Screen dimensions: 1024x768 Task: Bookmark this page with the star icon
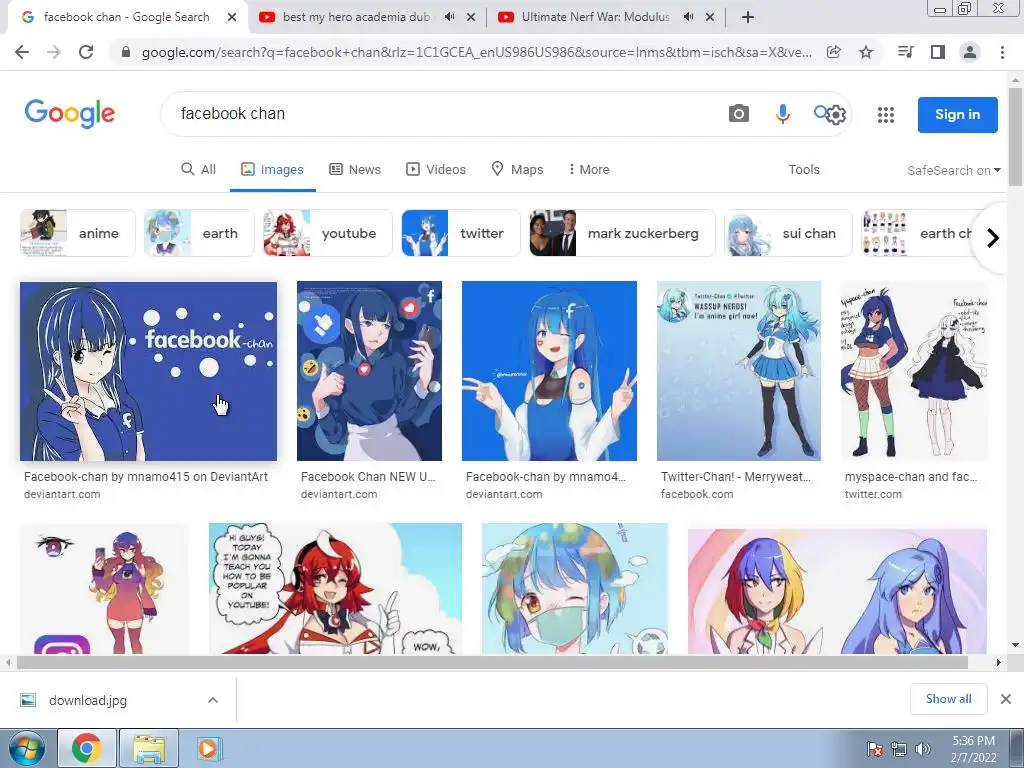[866, 52]
